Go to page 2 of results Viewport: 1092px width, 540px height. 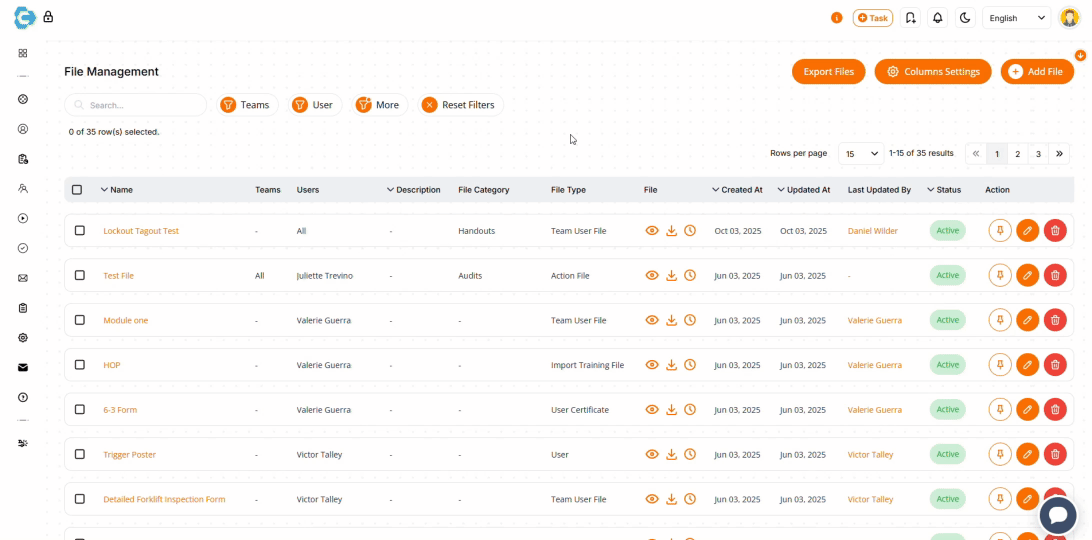(x=1017, y=154)
